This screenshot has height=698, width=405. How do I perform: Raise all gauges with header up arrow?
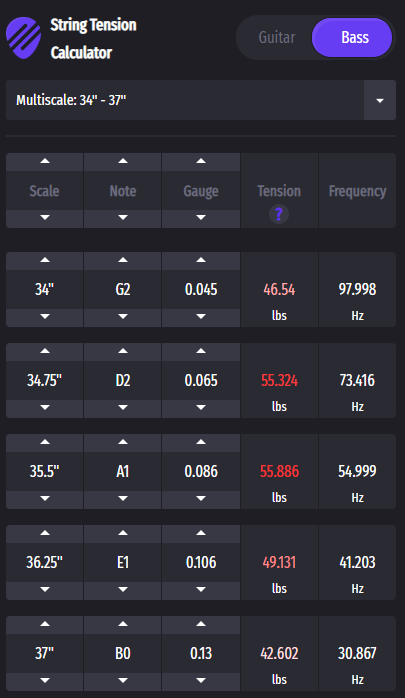coord(201,162)
